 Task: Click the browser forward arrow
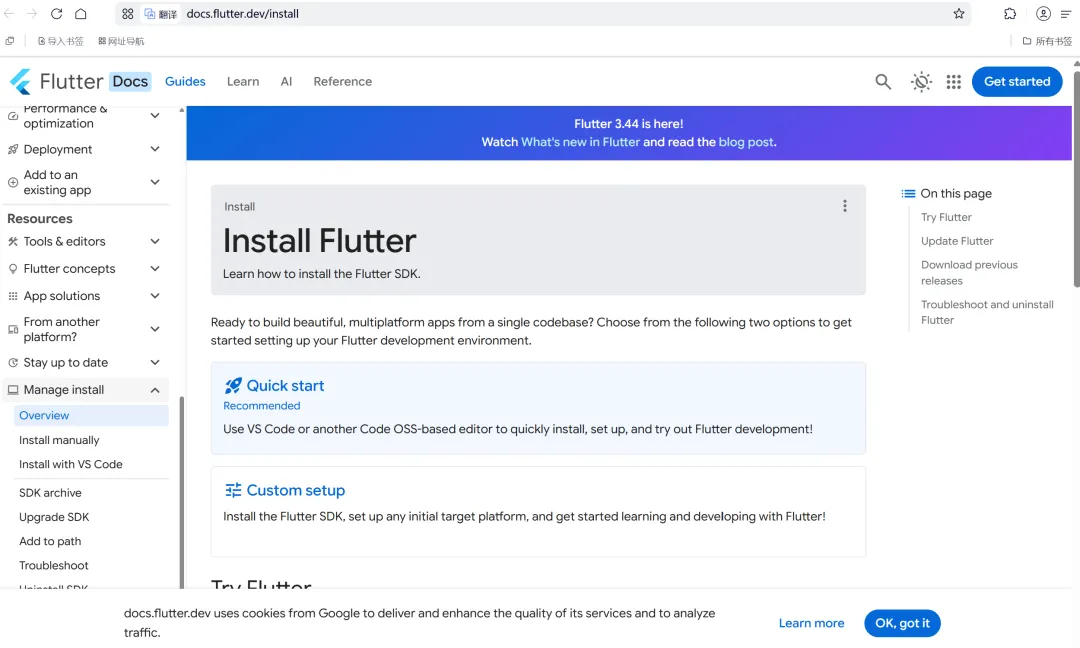[x=32, y=14]
